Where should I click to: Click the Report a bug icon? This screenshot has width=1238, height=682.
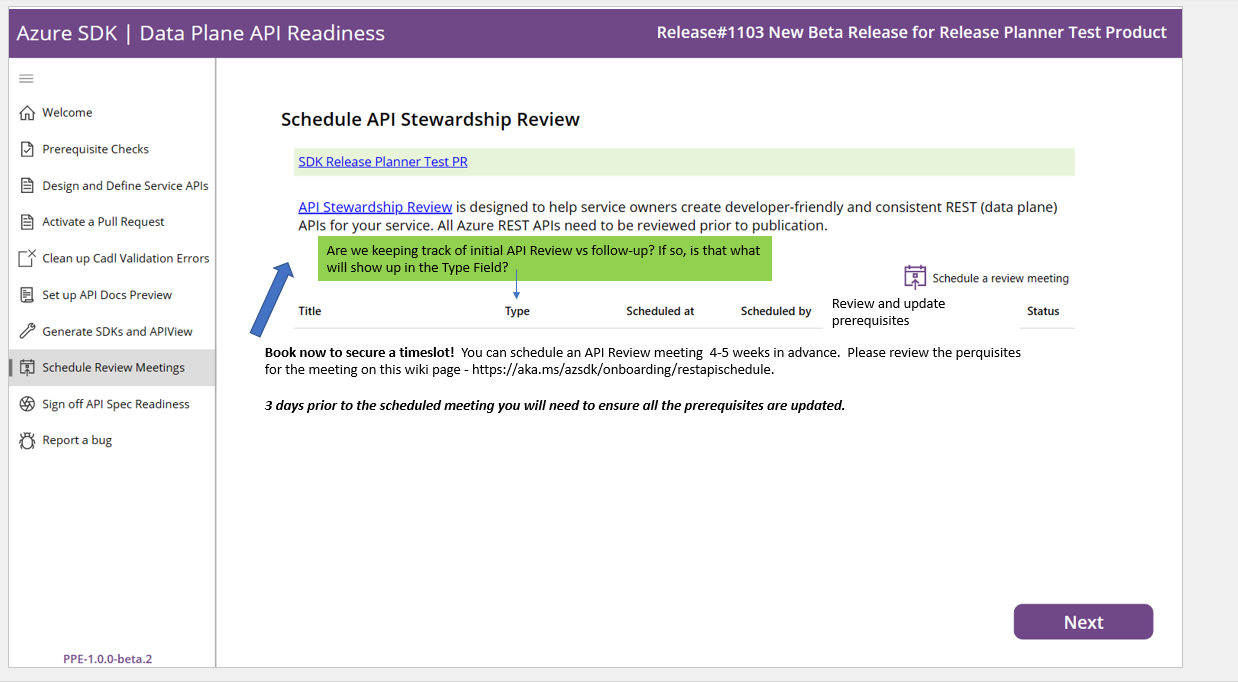click(x=28, y=439)
